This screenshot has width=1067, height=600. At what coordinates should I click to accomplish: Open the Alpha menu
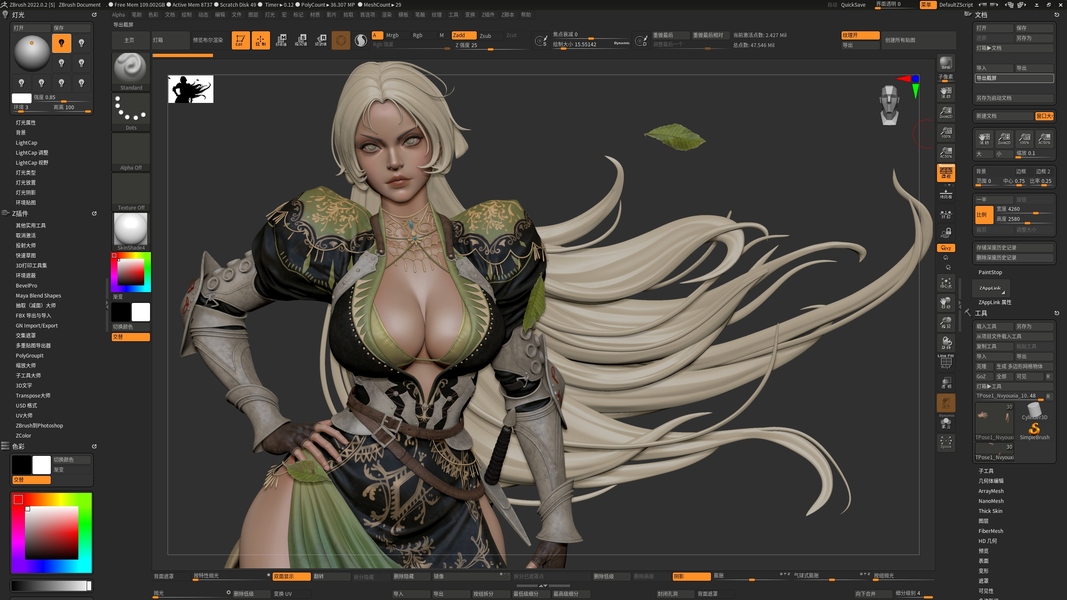pos(118,14)
